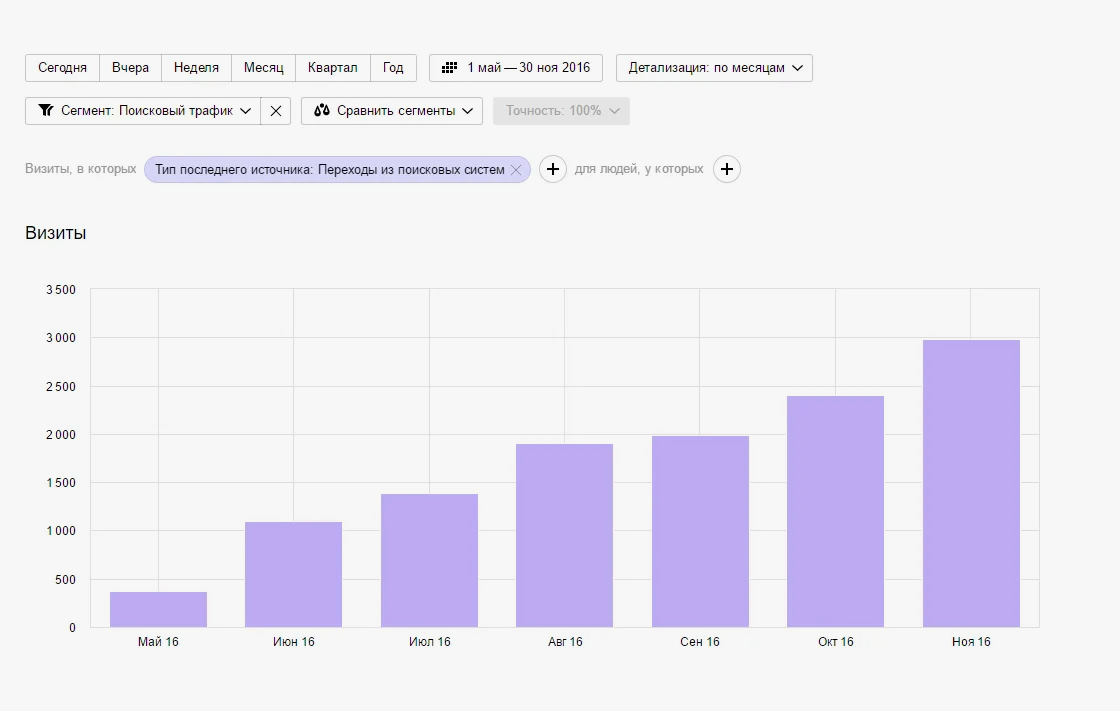Click the funnel filter icon in segment button
The image size is (1120, 711).
pos(46,111)
